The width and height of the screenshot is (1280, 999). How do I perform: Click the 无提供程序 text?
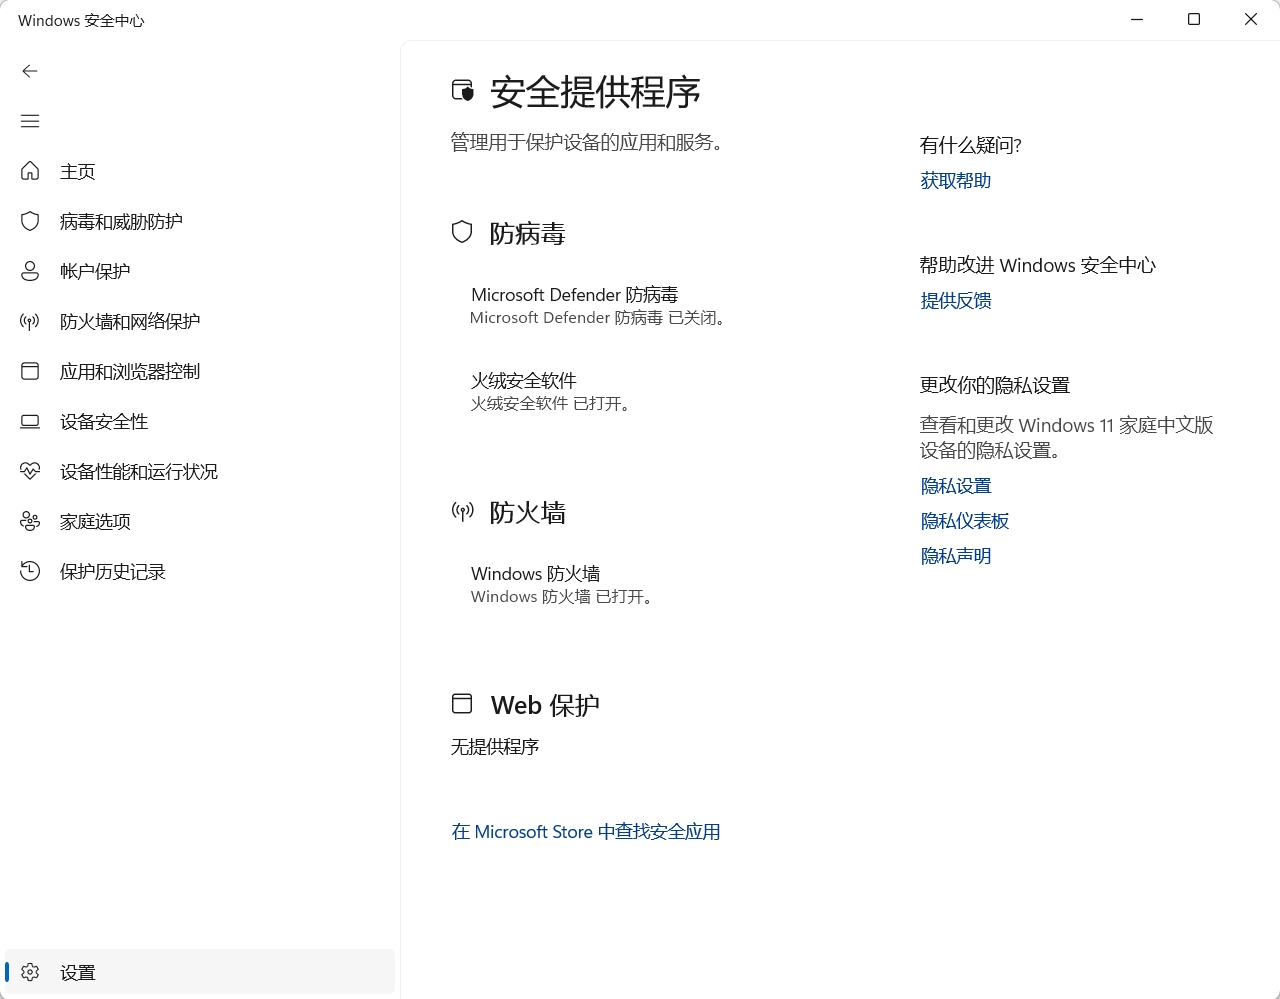click(x=495, y=747)
